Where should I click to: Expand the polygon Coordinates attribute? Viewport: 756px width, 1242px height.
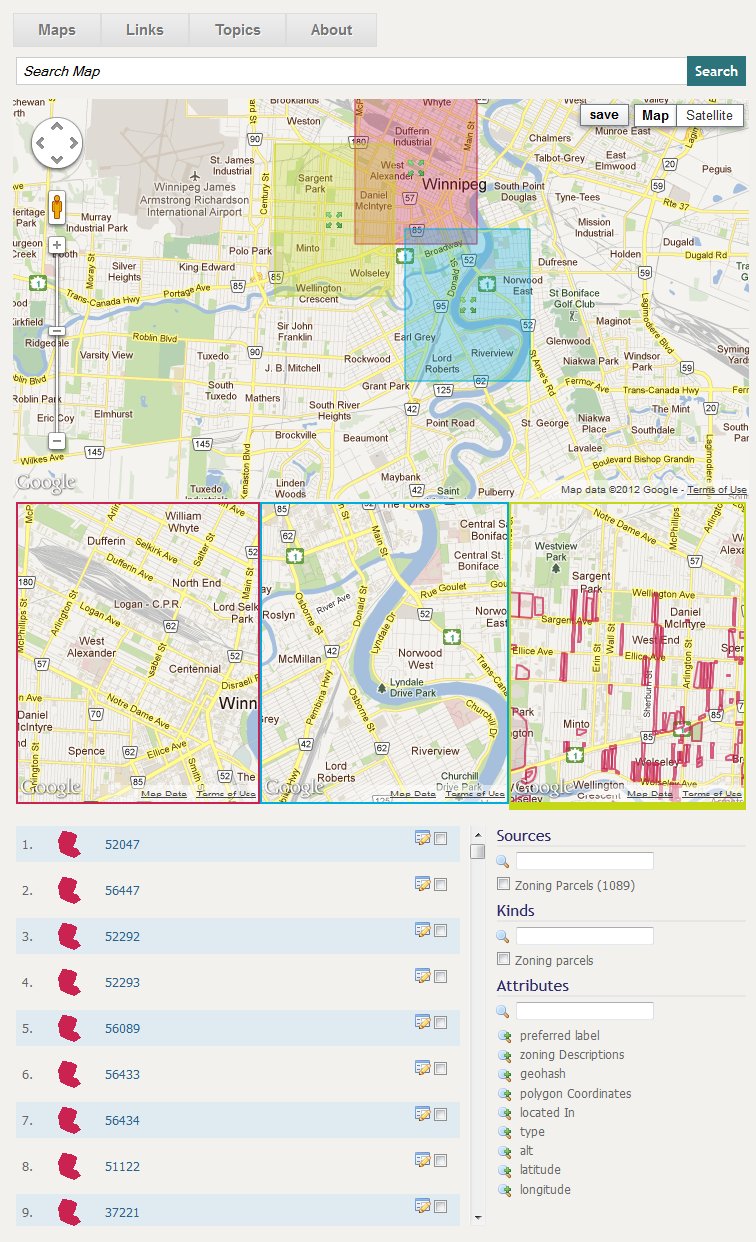click(x=504, y=1094)
